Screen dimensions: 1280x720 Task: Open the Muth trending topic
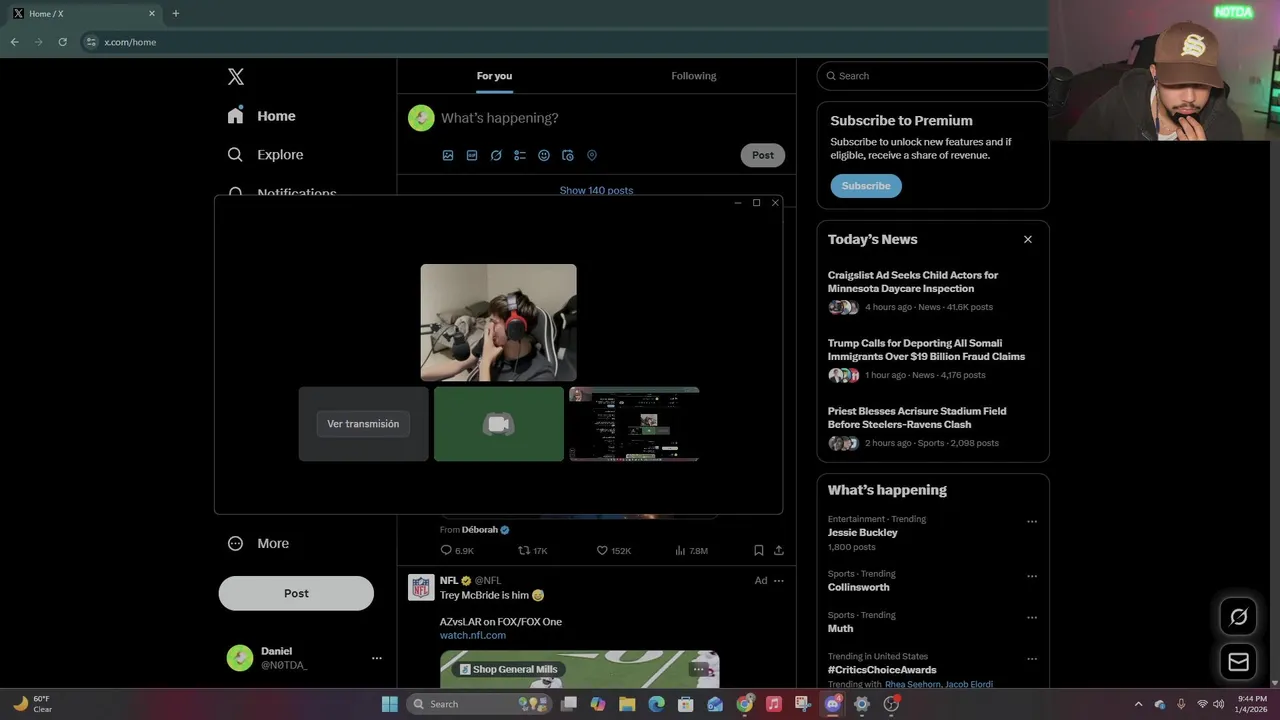(x=840, y=629)
